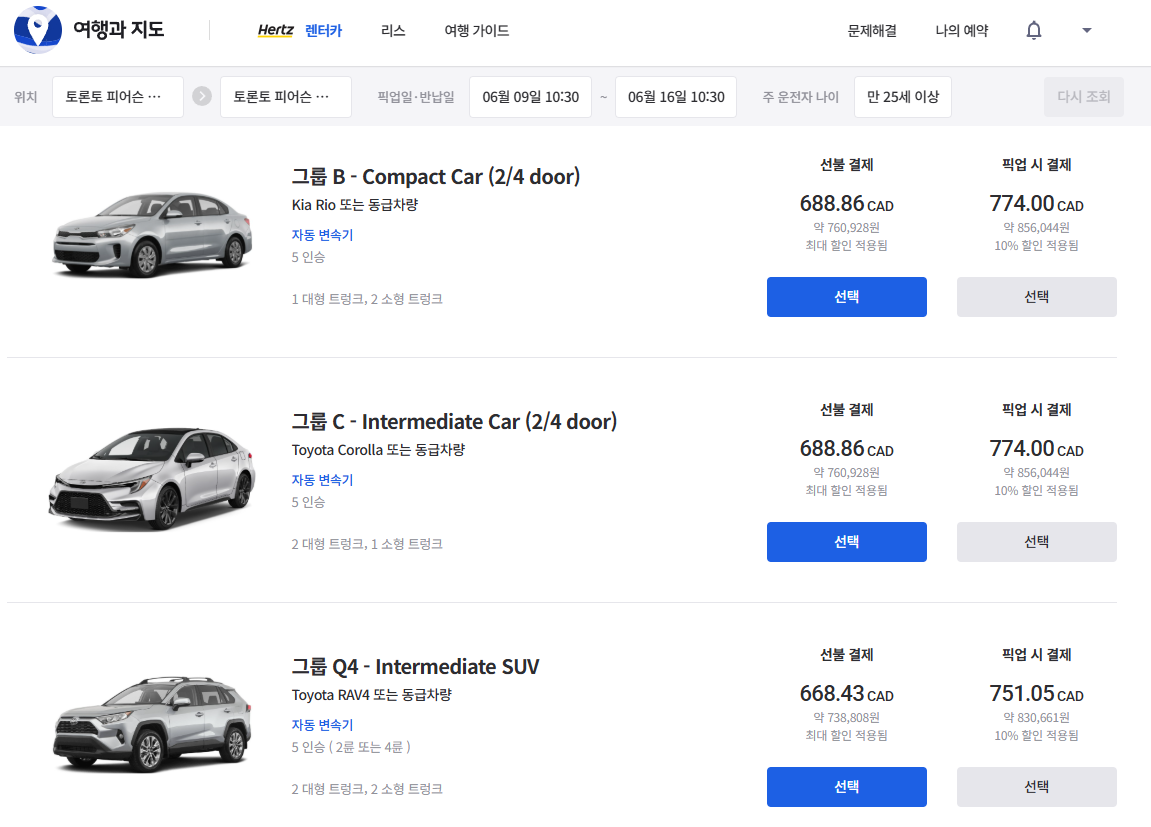The width and height of the screenshot is (1151, 827).
Task: Change return date 06월 16일 10:30
Action: [676, 97]
